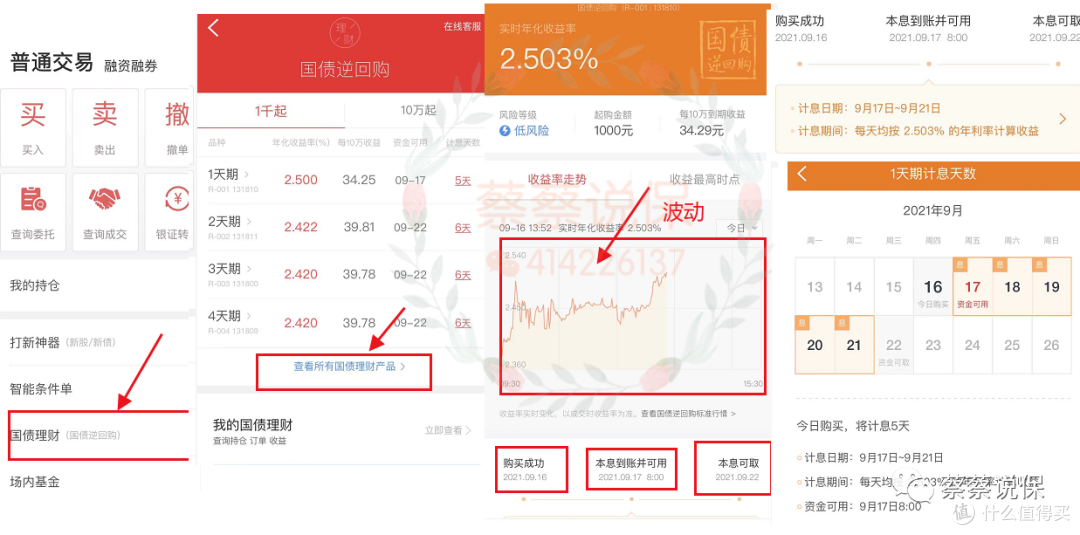Open 查看国债逆回购标准行情 link
The image size is (1080, 535).
point(688,414)
